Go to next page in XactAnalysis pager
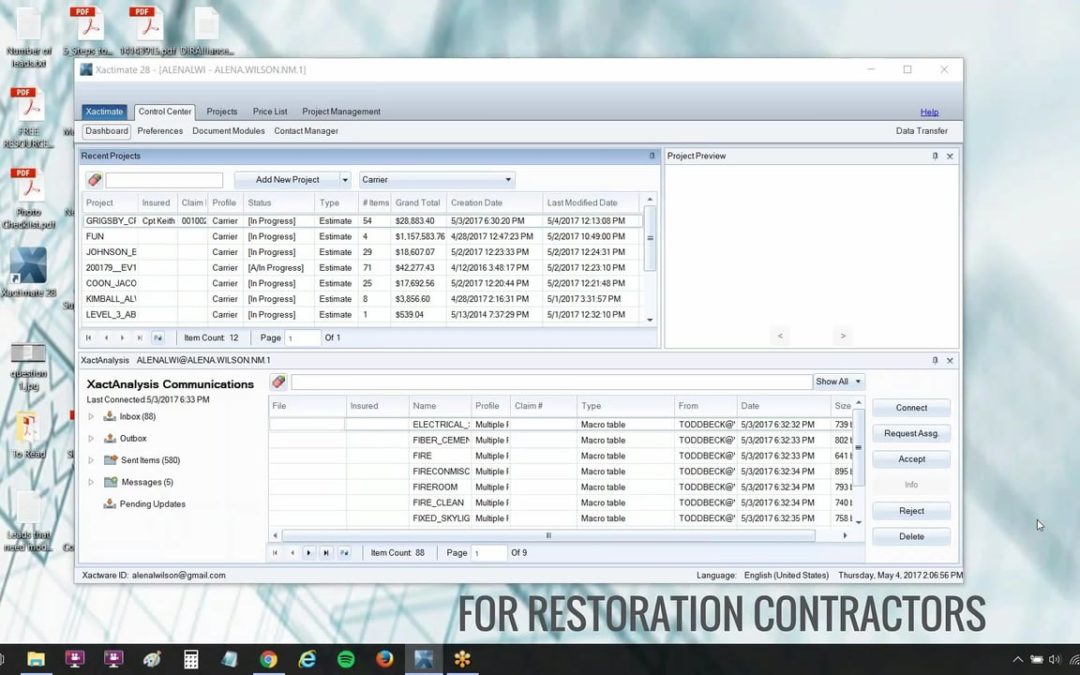The image size is (1080, 675). point(309,552)
